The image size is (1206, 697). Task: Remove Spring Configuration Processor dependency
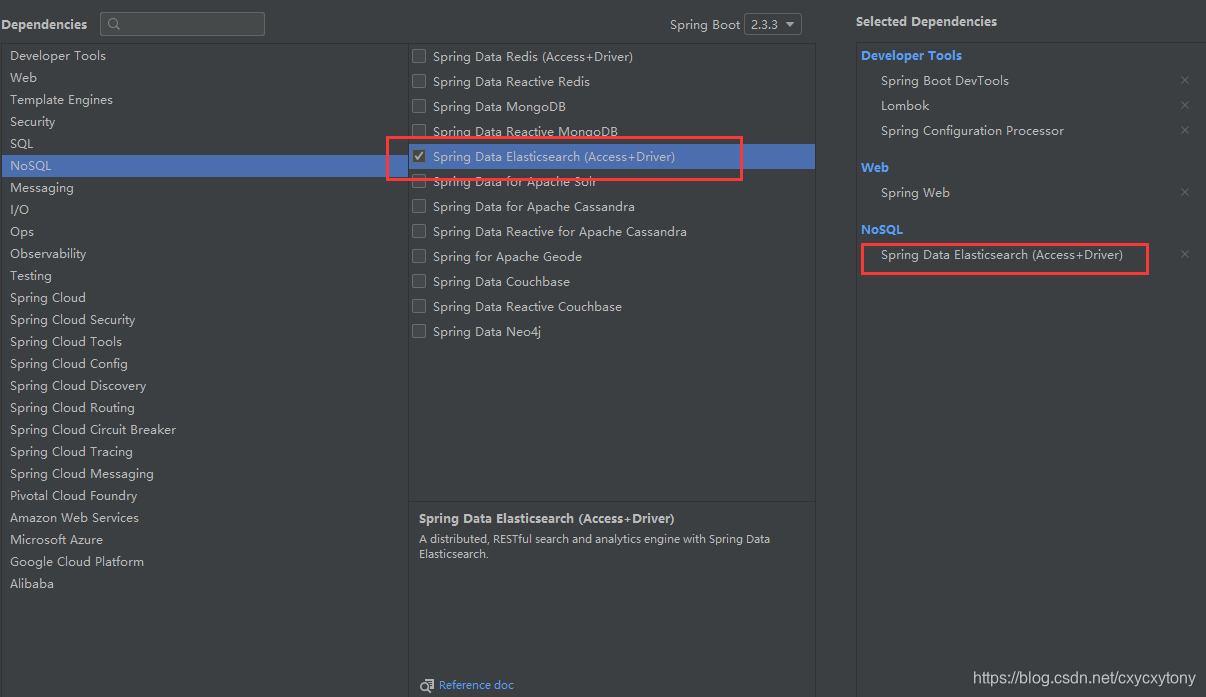pos(1185,131)
